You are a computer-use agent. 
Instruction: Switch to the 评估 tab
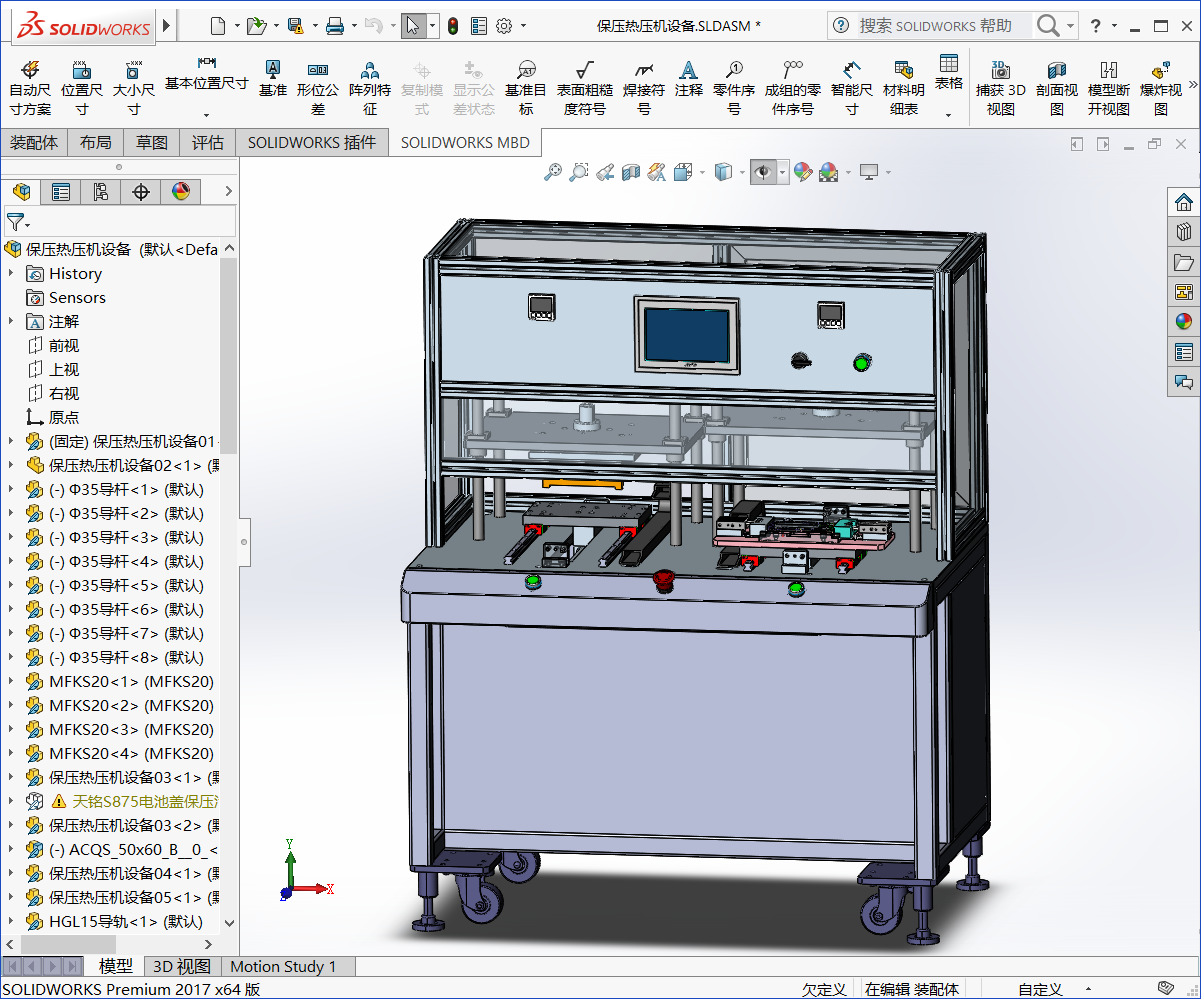(208, 143)
